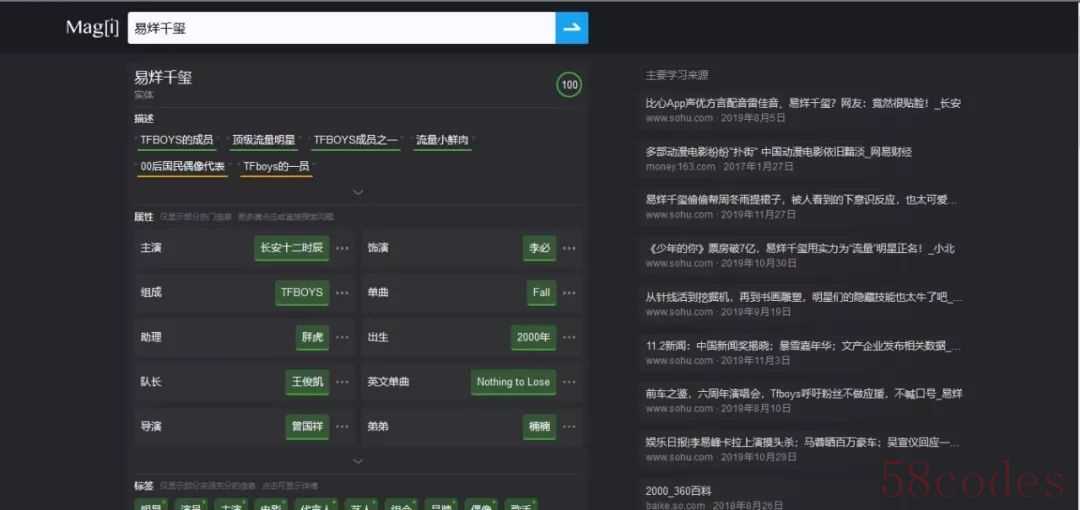Expand more descriptions with the chevron below 描述 tags
1080x510 pixels.
tap(357, 192)
